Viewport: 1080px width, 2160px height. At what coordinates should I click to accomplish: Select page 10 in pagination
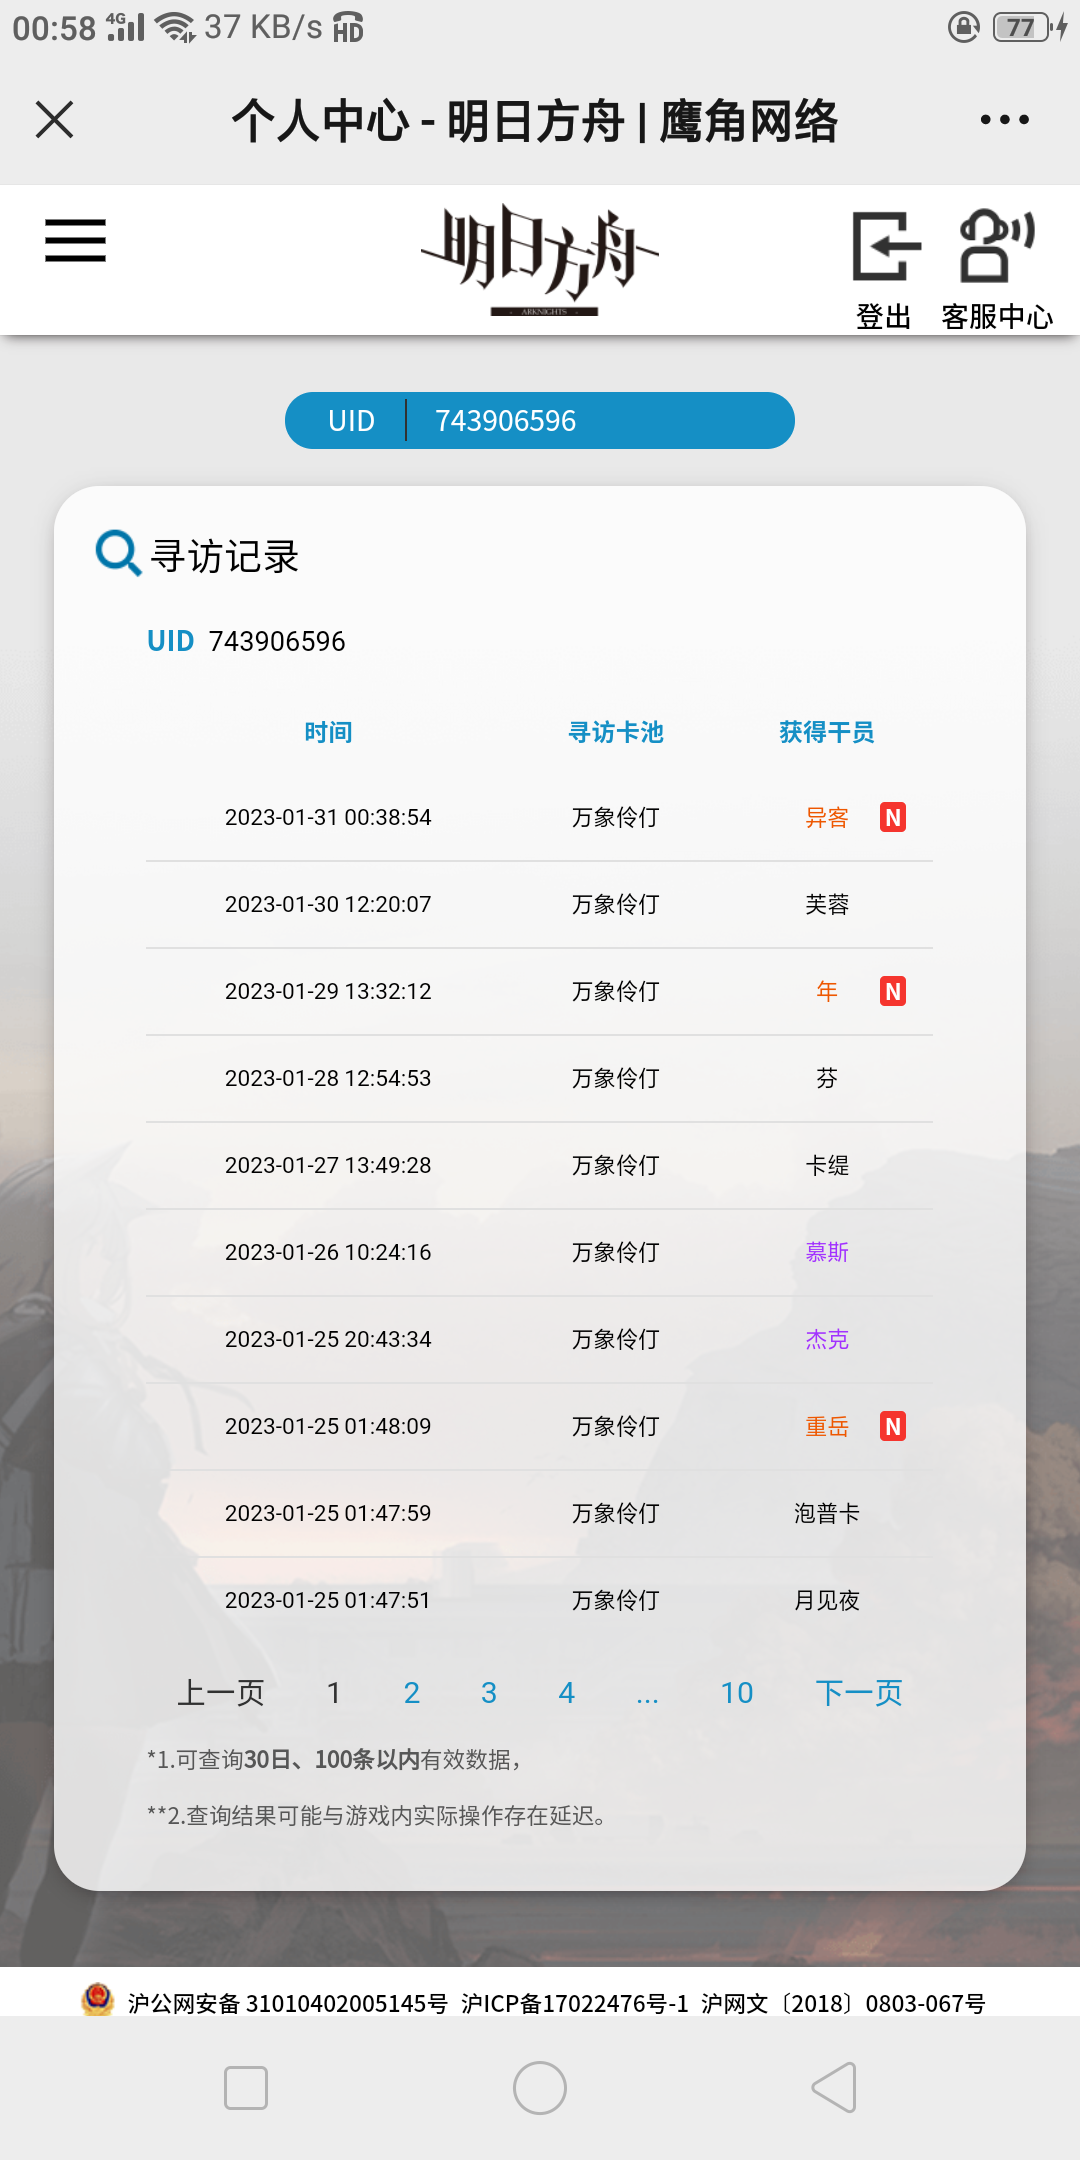737,1693
